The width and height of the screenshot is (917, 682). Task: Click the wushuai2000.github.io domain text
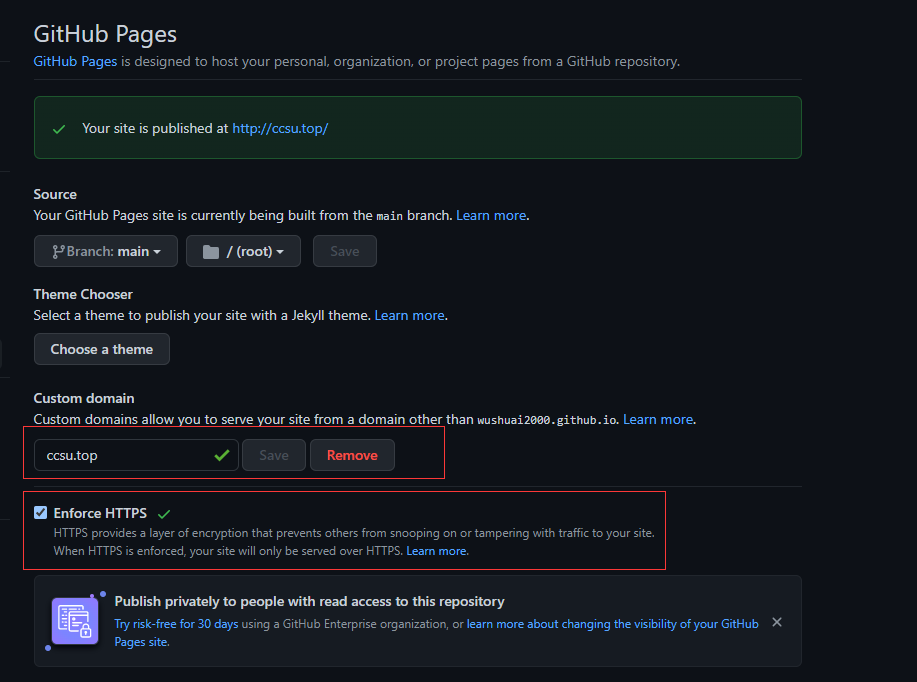point(547,420)
